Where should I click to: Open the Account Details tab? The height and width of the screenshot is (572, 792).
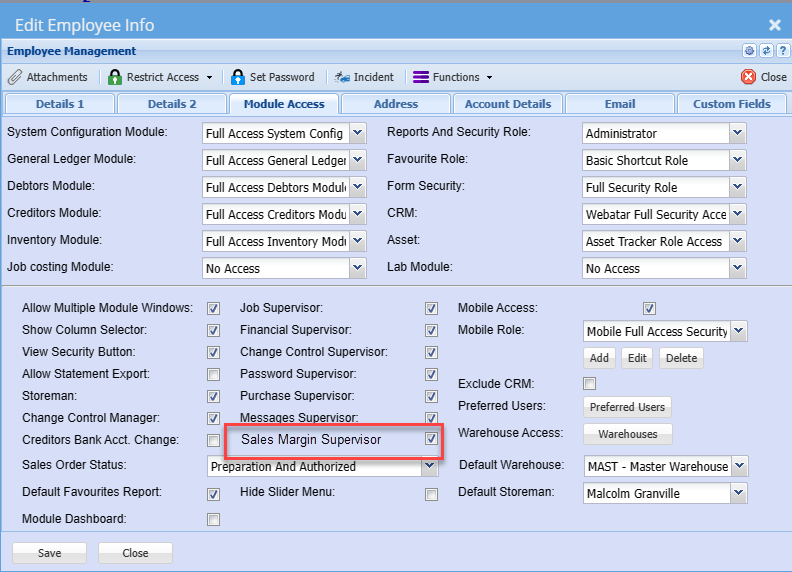(508, 104)
